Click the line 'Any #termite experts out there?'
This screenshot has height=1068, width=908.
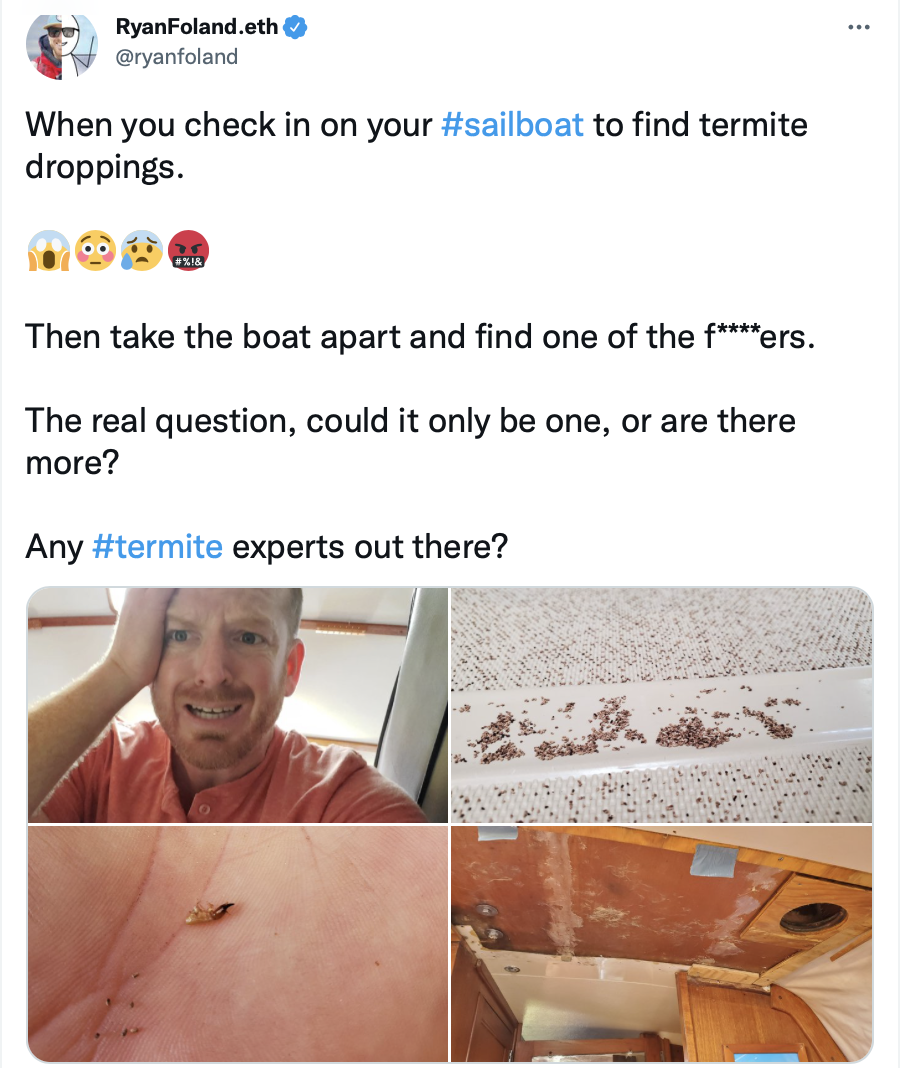266,547
